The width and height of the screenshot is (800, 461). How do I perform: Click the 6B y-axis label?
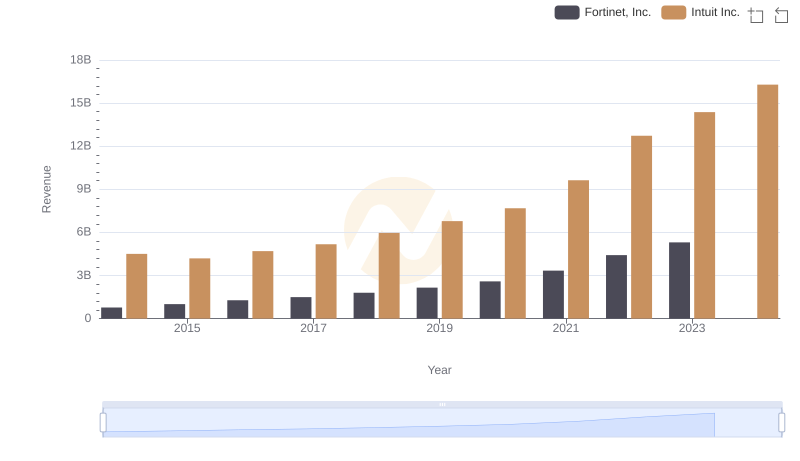pyautogui.click(x=84, y=232)
